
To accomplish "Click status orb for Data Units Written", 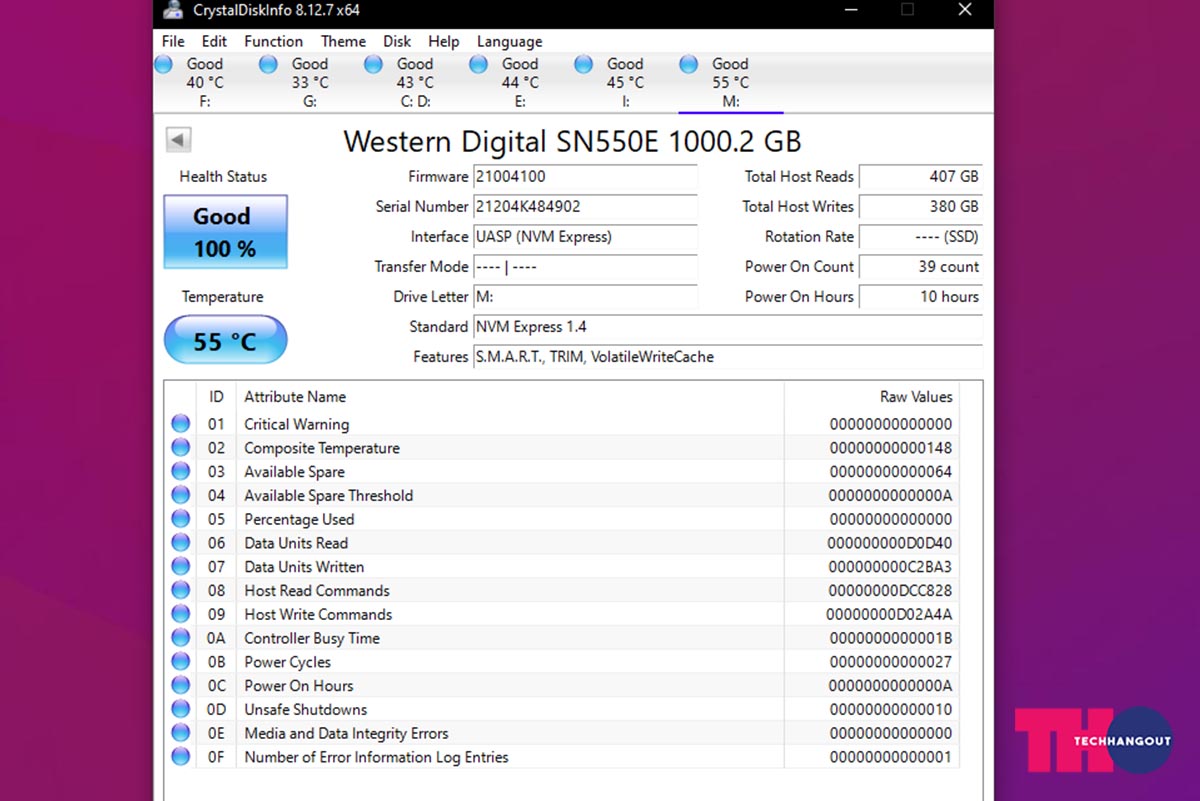I will coord(181,566).
